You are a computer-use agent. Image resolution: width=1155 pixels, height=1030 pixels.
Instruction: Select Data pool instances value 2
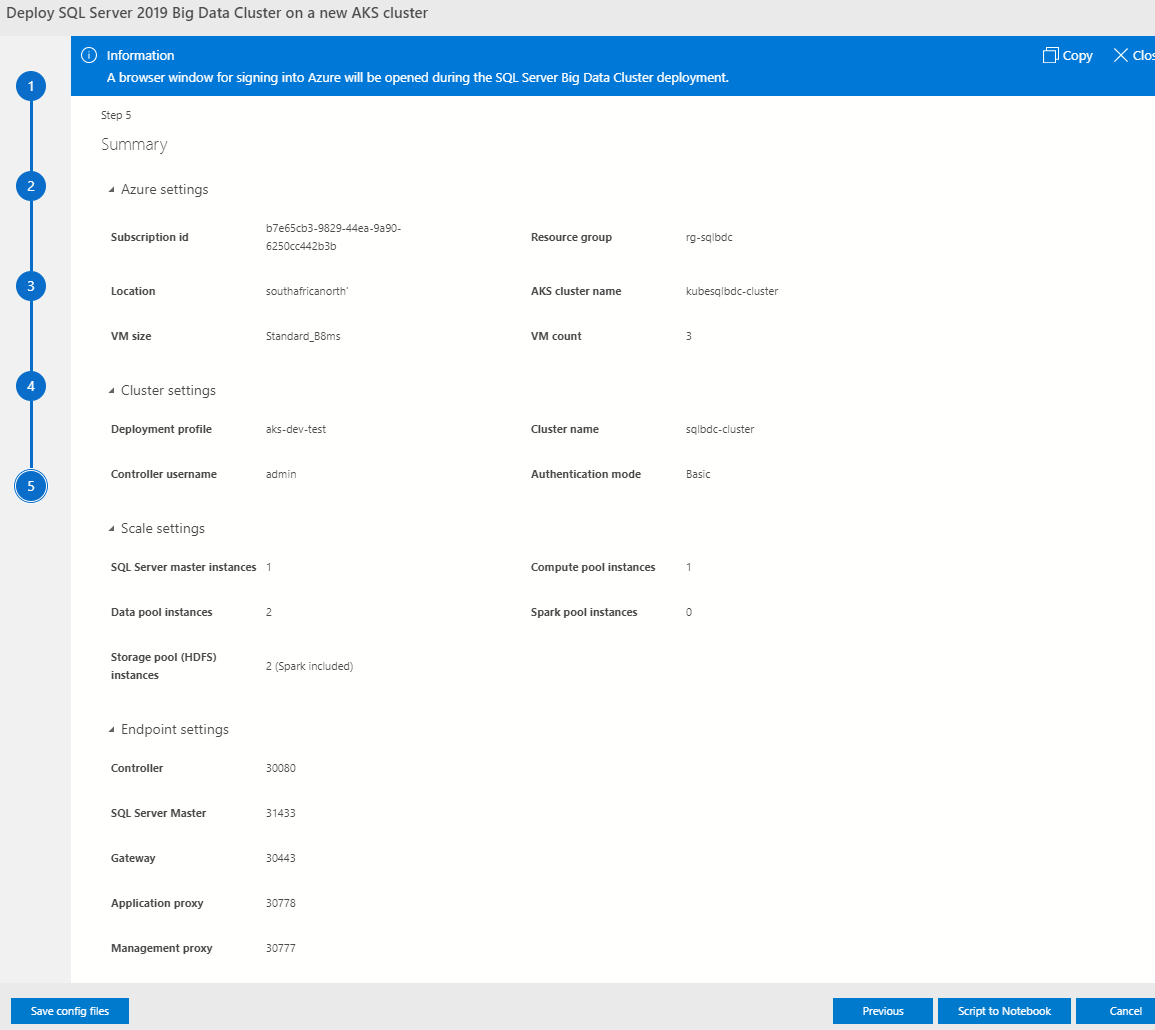(x=269, y=612)
